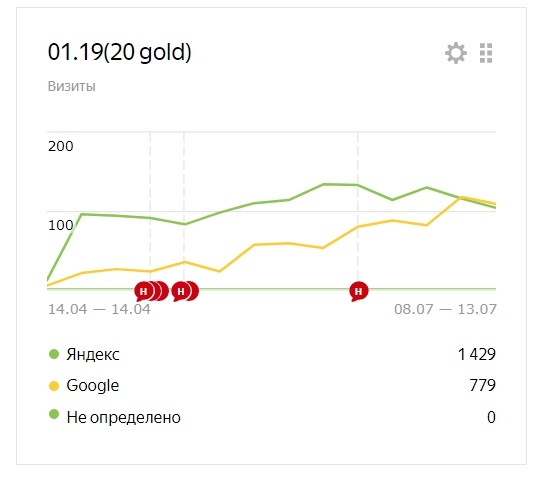This screenshot has height=483, width=543.
Task: Toggle the Яндекс series green dot
Action: 54,354
